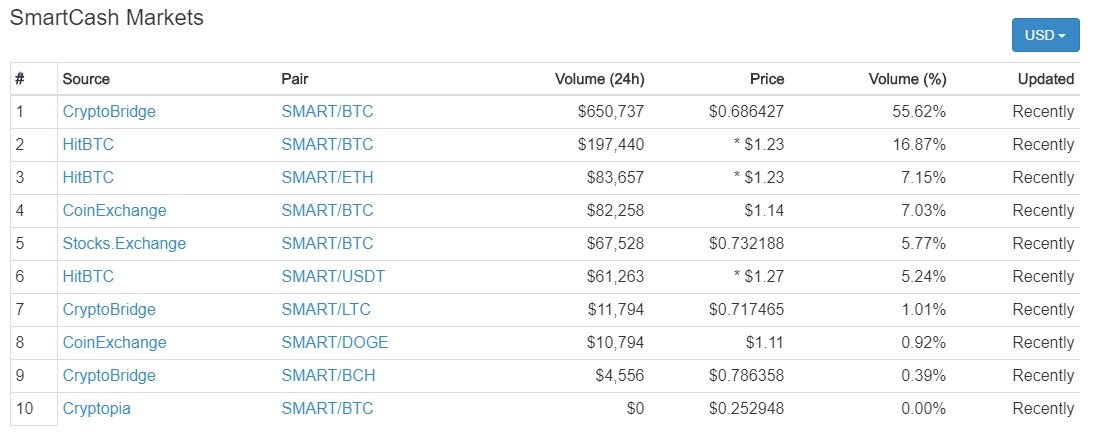The width and height of the screenshot is (1109, 434).
Task: Select SMART/ETH pair on HitBTC
Action: pos(327,177)
